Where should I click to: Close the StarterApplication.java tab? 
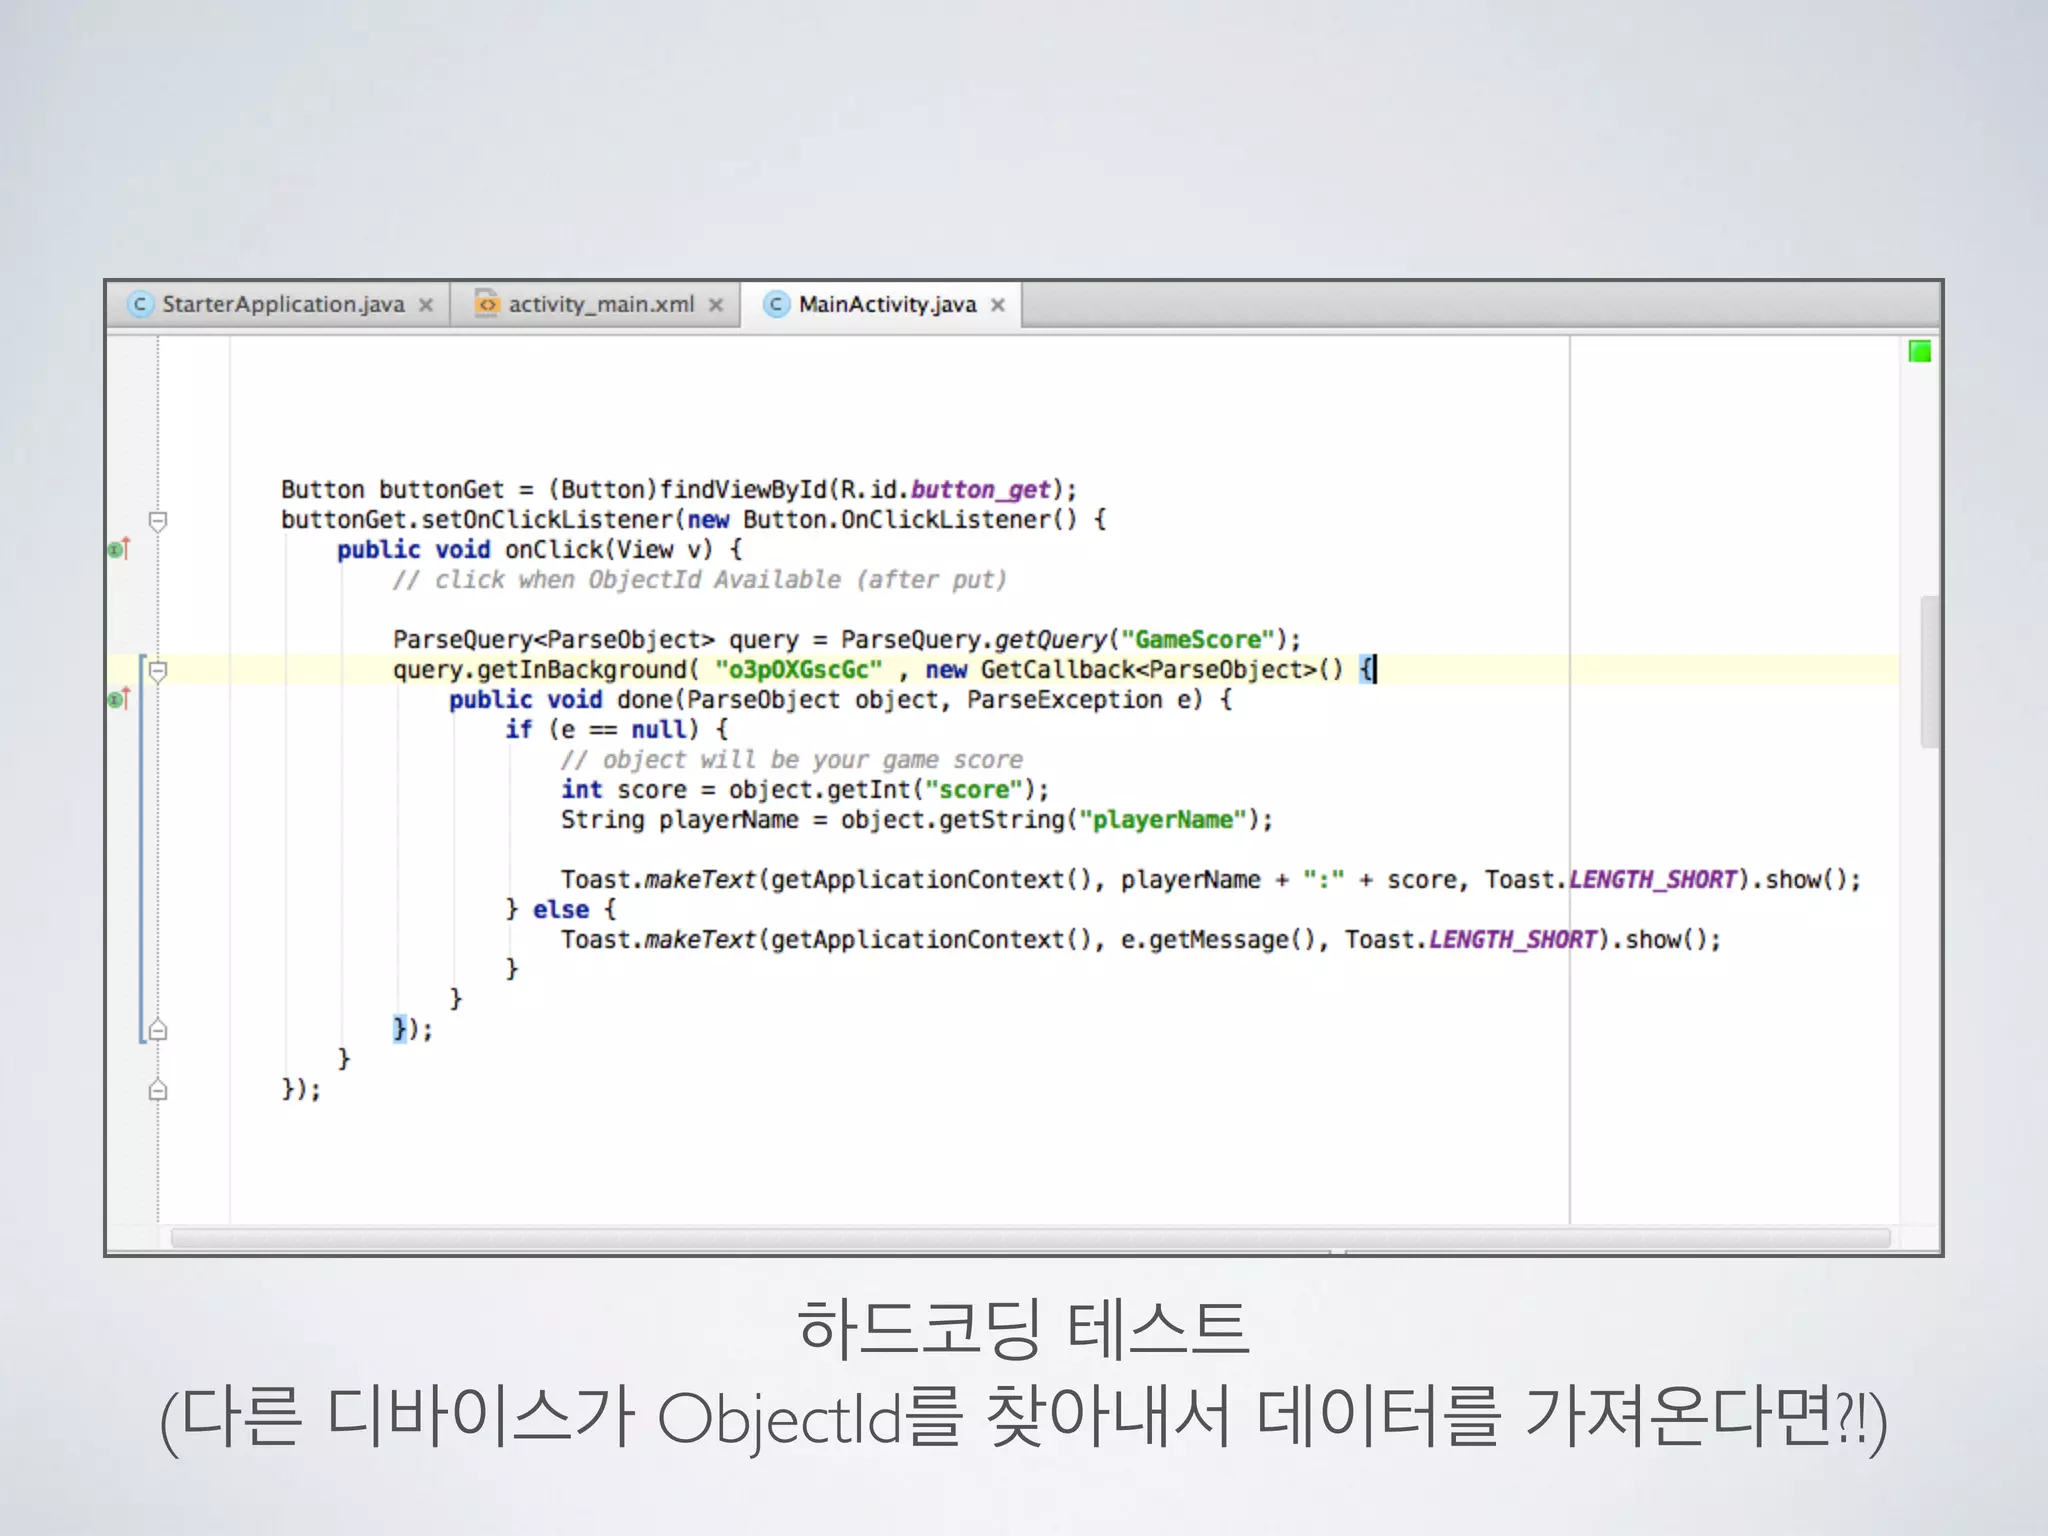click(x=426, y=305)
